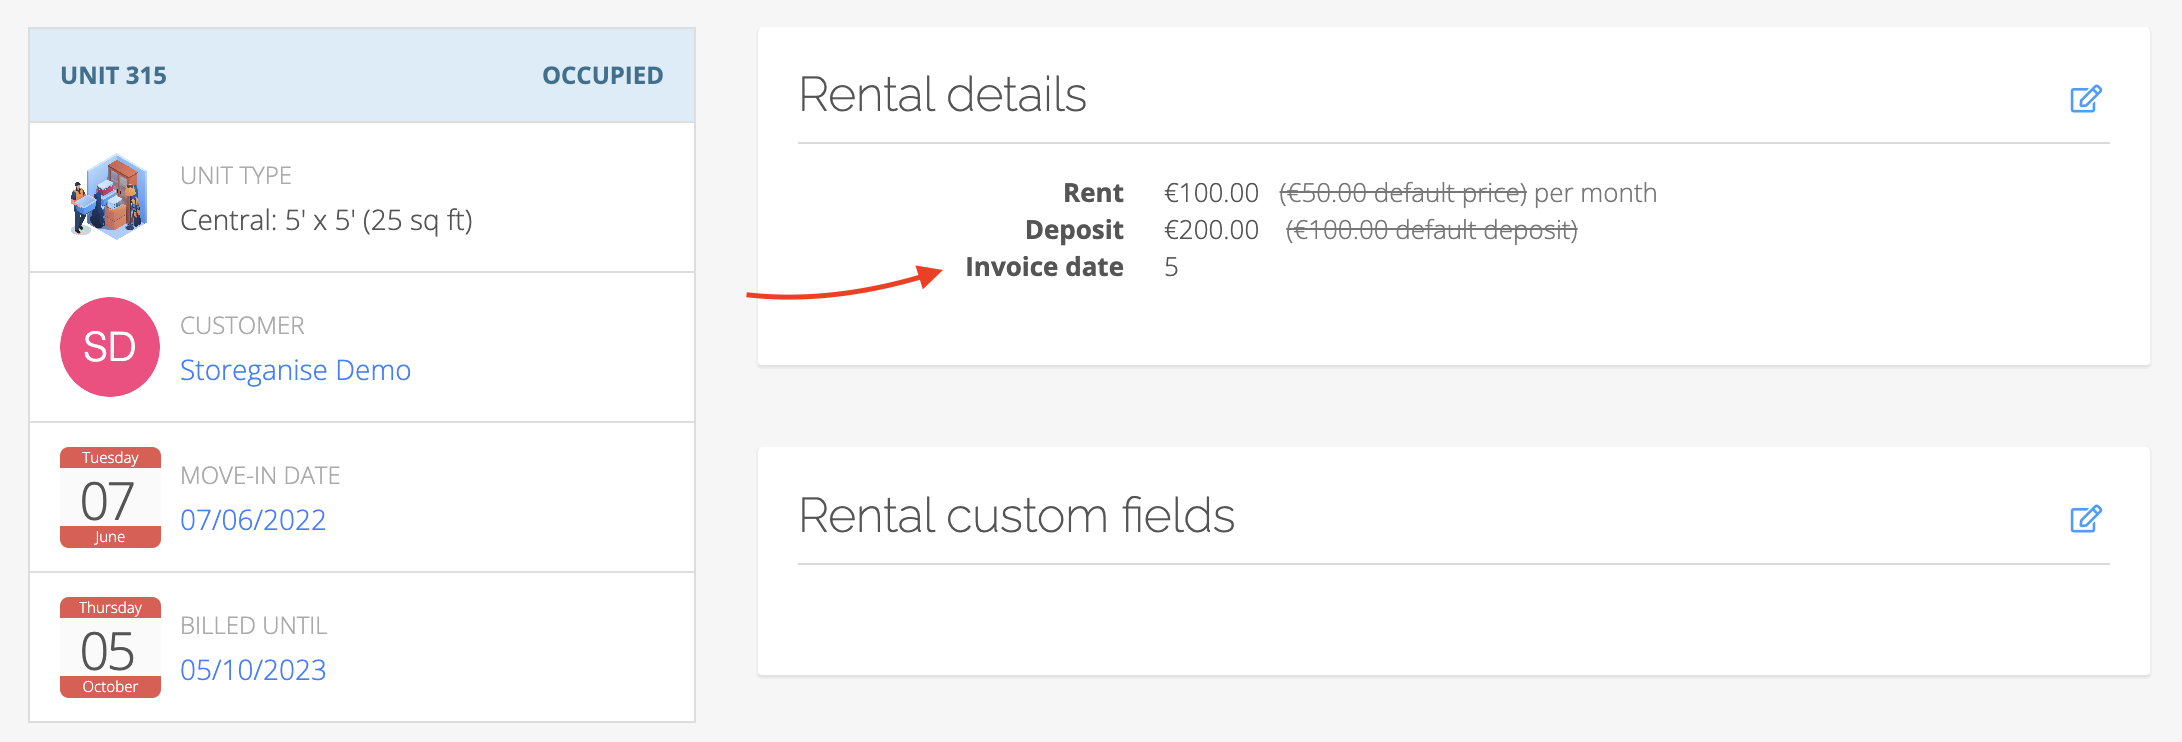The width and height of the screenshot is (2182, 742).
Task: Edit the Rental custom fields section
Action: click(2085, 519)
